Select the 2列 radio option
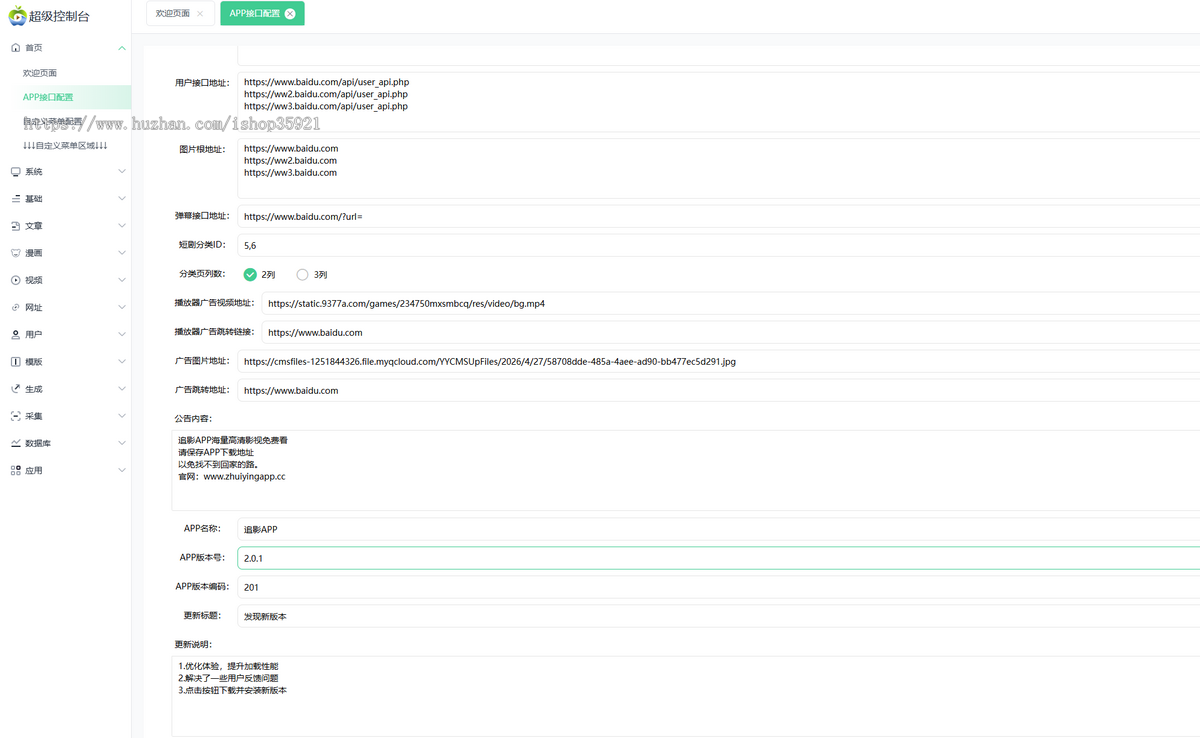The image size is (1200, 738). (250, 274)
